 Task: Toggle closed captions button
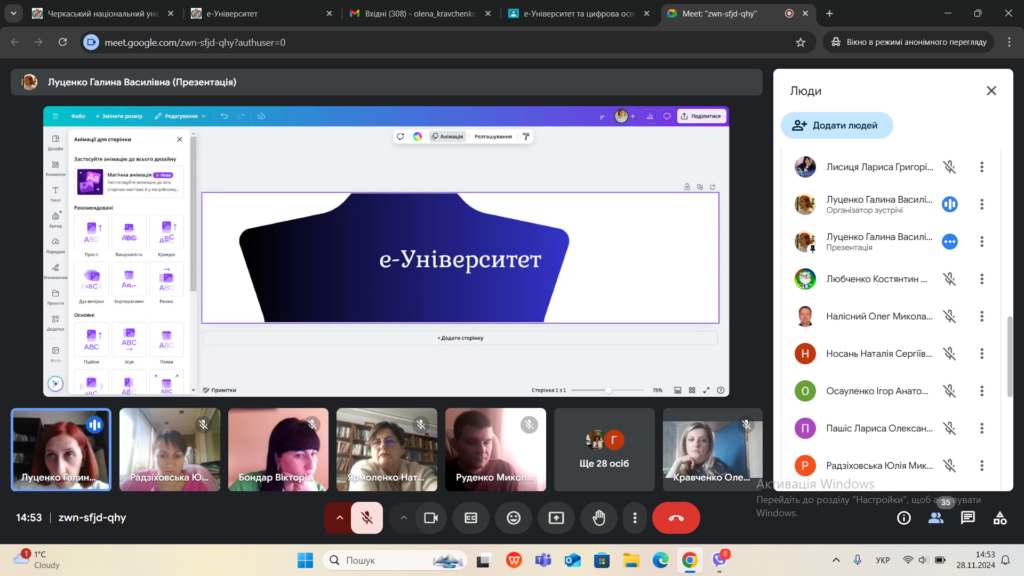pyautogui.click(x=471, y=518)
